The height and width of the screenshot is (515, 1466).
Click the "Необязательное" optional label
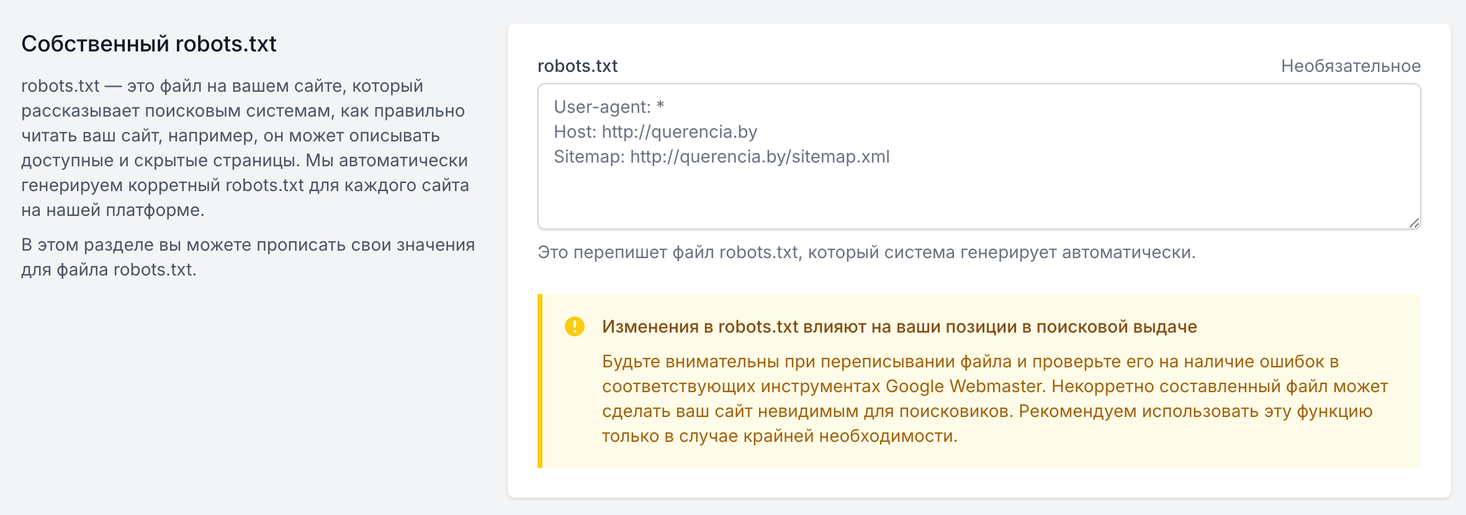pos(1350,66)
